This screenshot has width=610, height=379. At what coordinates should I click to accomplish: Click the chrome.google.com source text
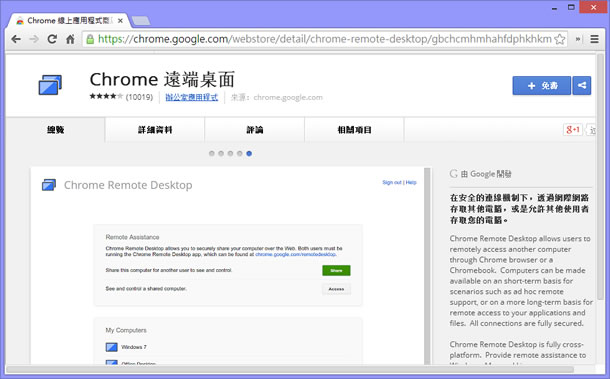[288, 97]
